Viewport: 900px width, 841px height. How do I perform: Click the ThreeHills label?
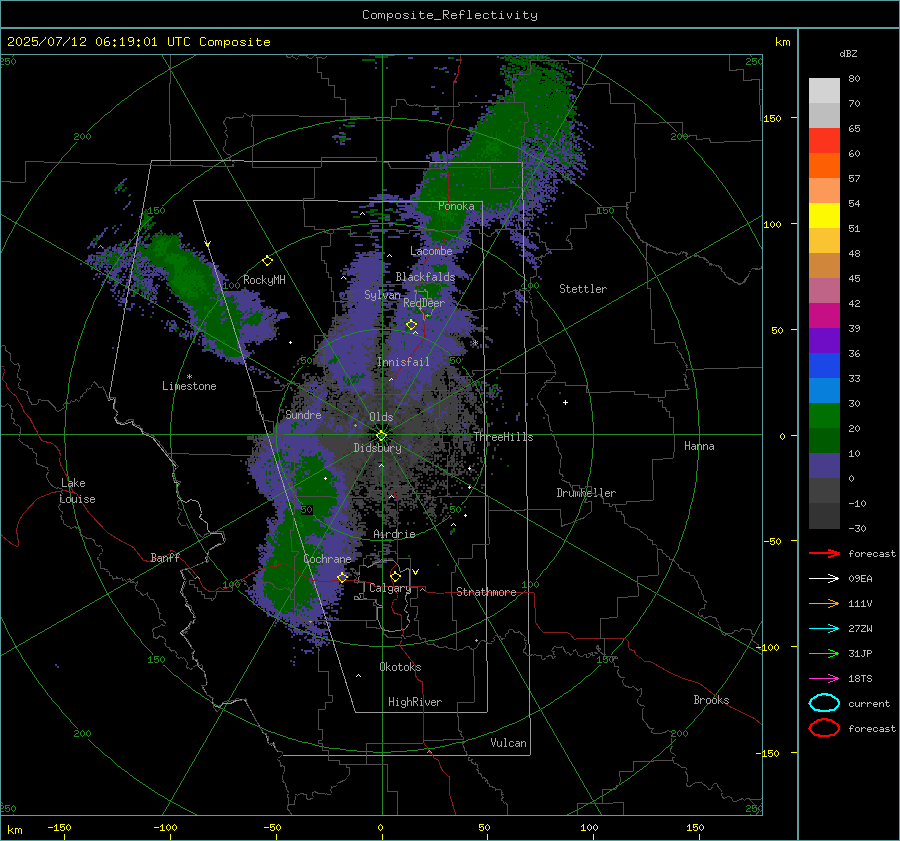point(503,437)
